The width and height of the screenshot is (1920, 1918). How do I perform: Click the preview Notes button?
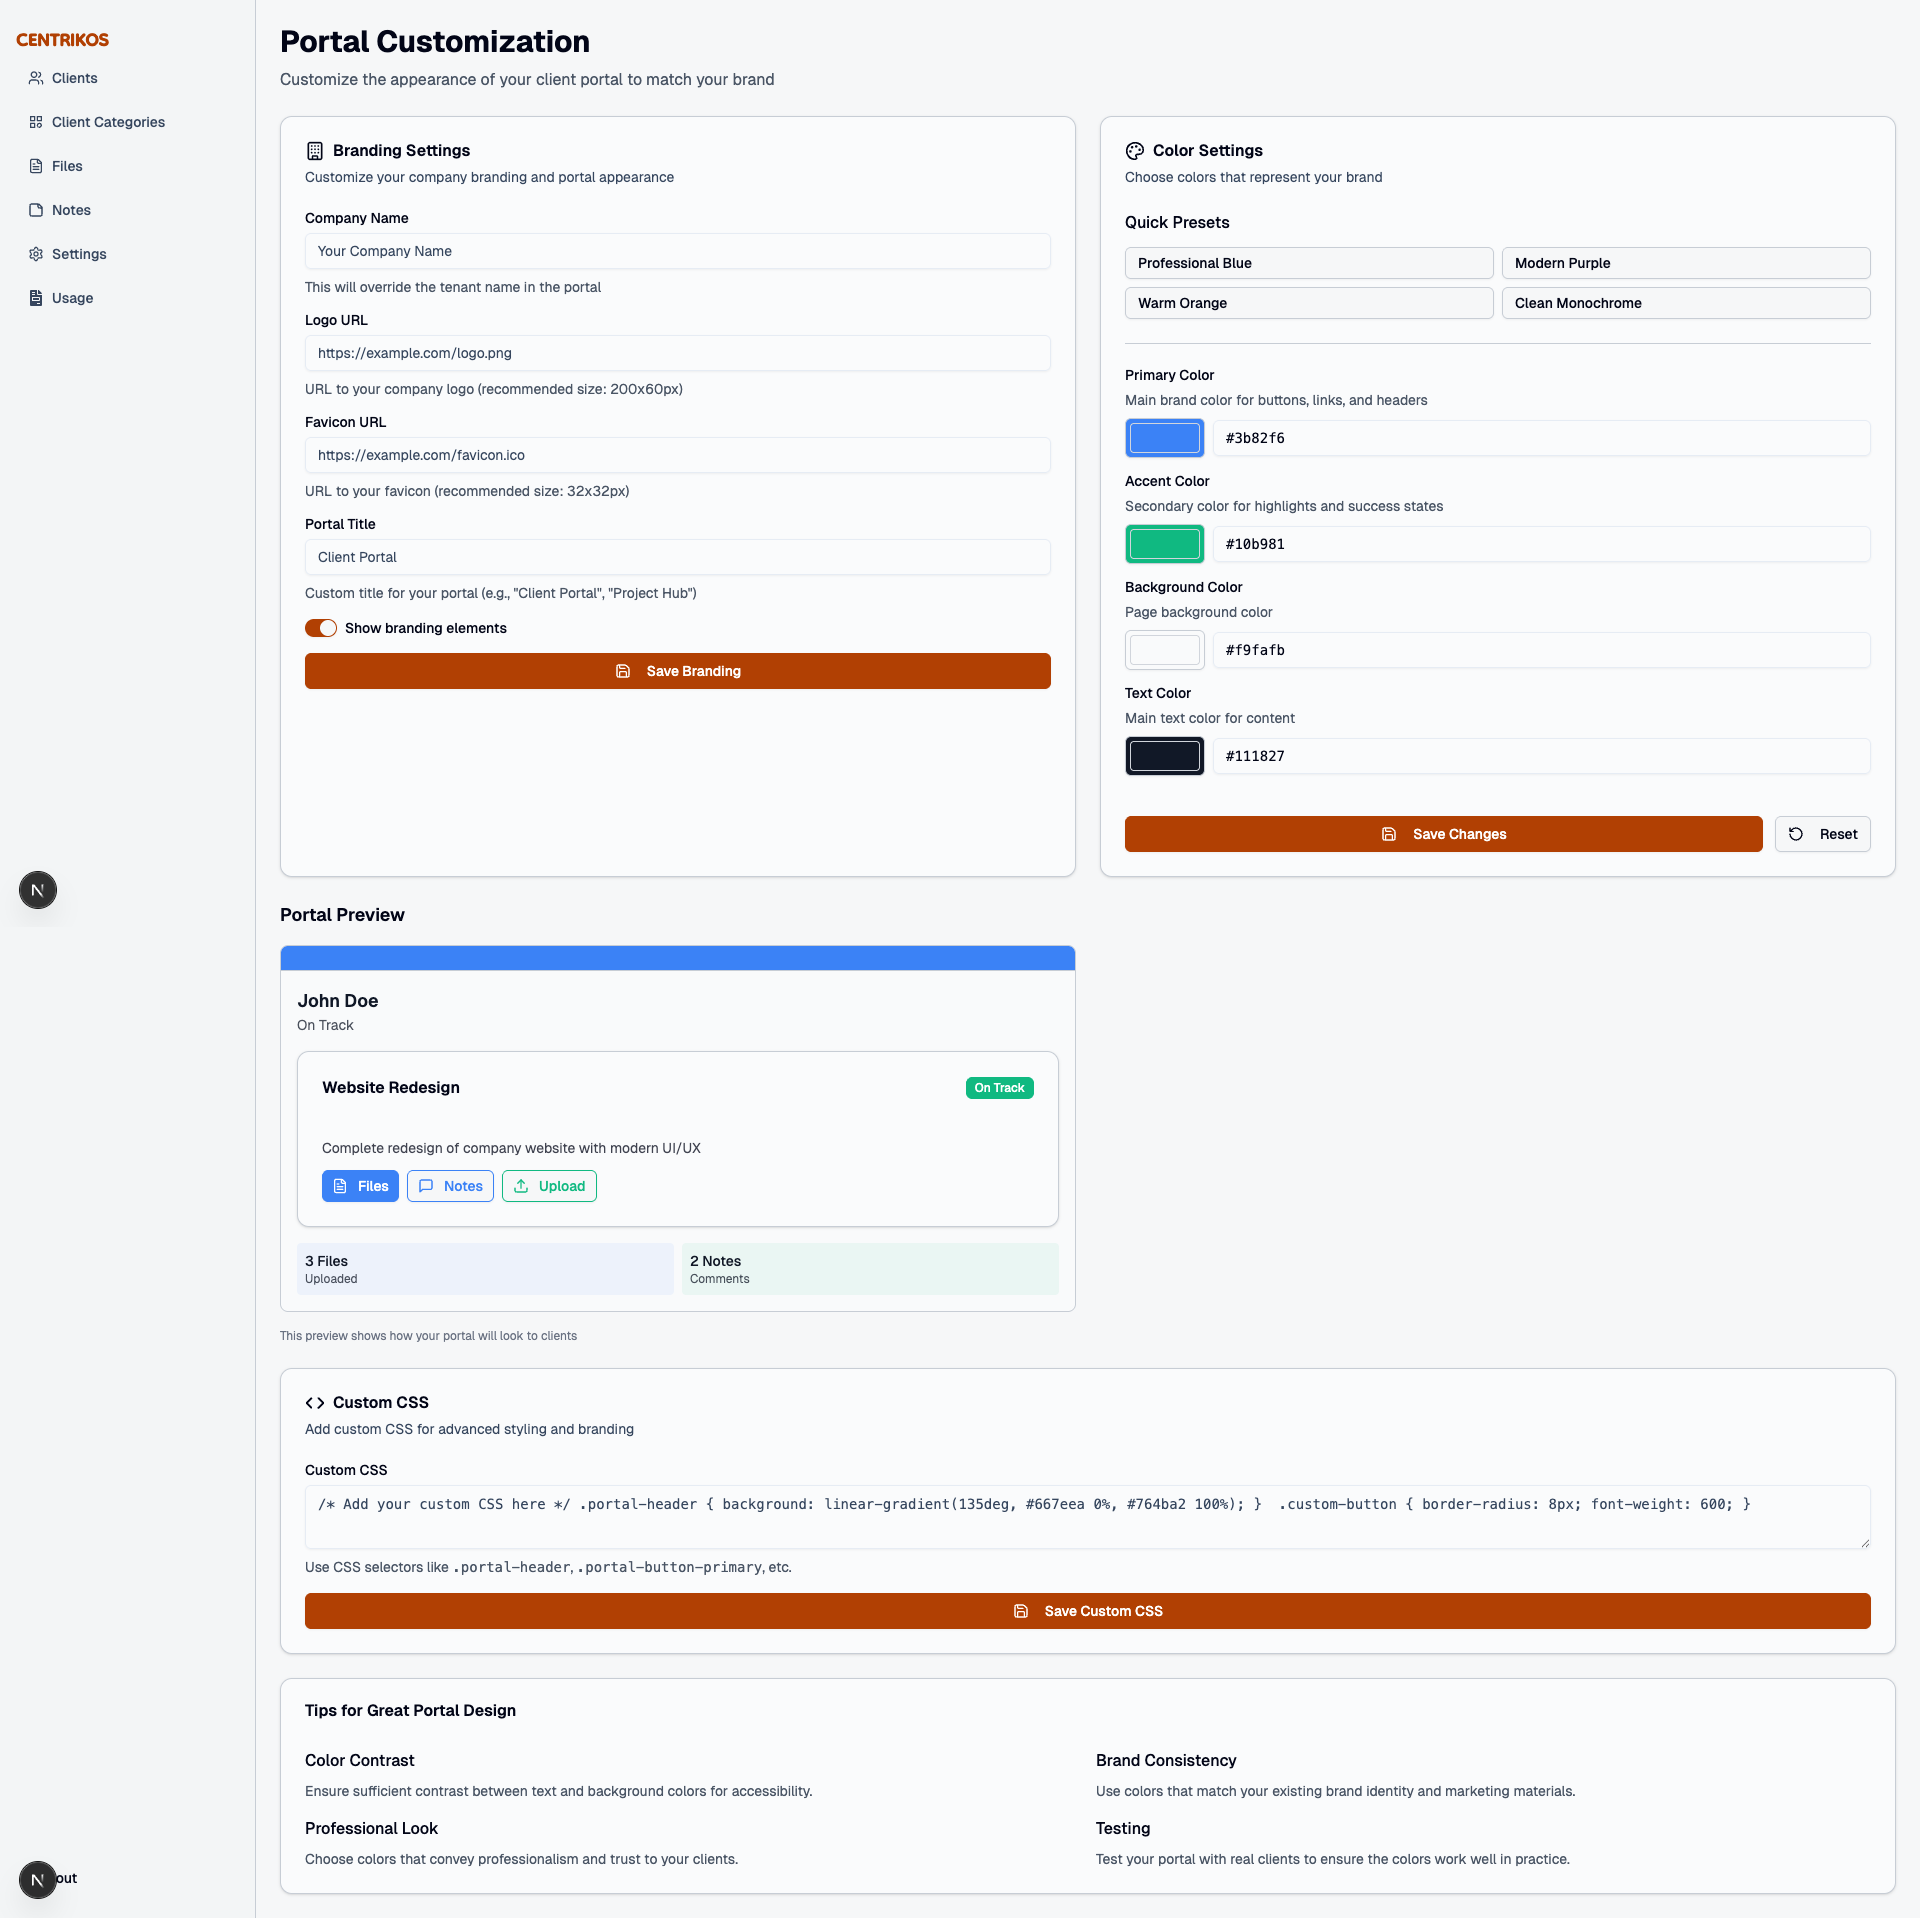450,1186
